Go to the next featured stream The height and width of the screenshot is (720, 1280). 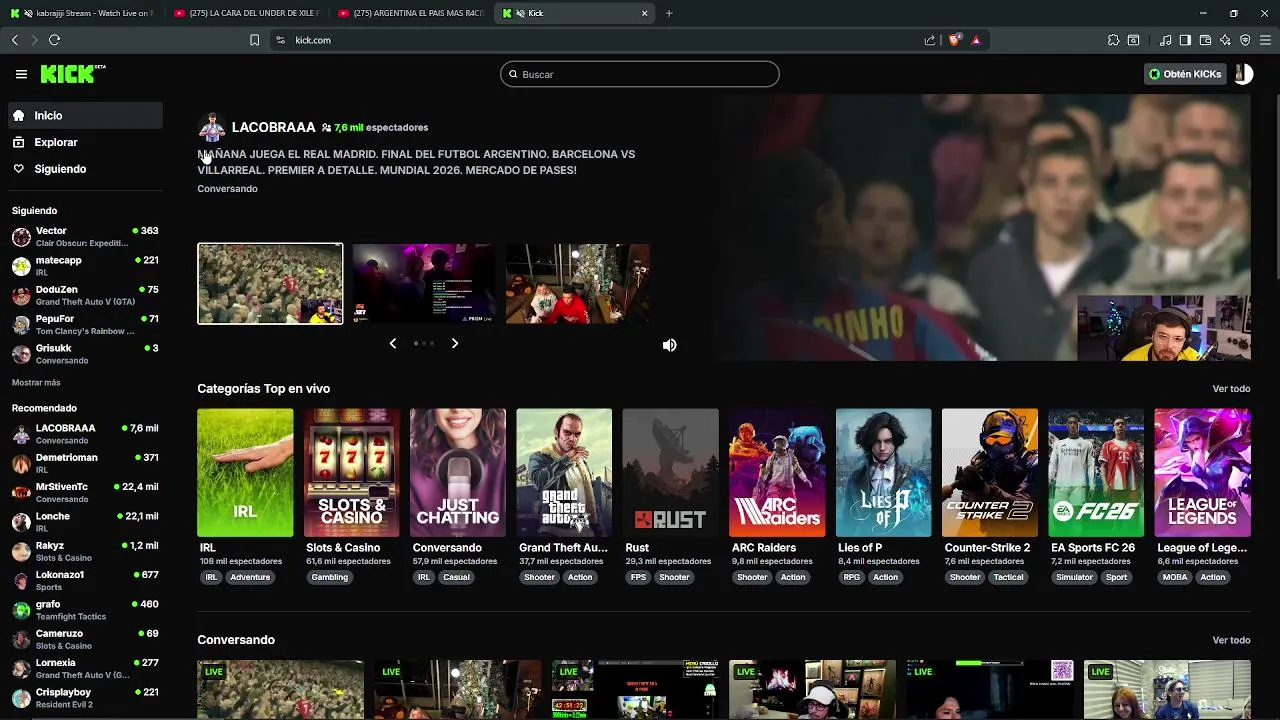(x=455, y=343)
